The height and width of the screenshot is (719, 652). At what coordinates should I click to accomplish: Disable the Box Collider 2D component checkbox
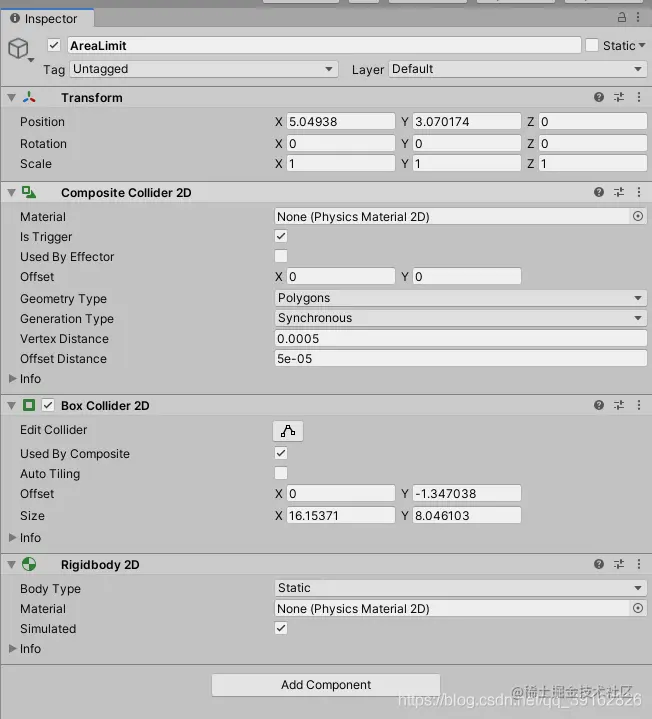point(48,405)
